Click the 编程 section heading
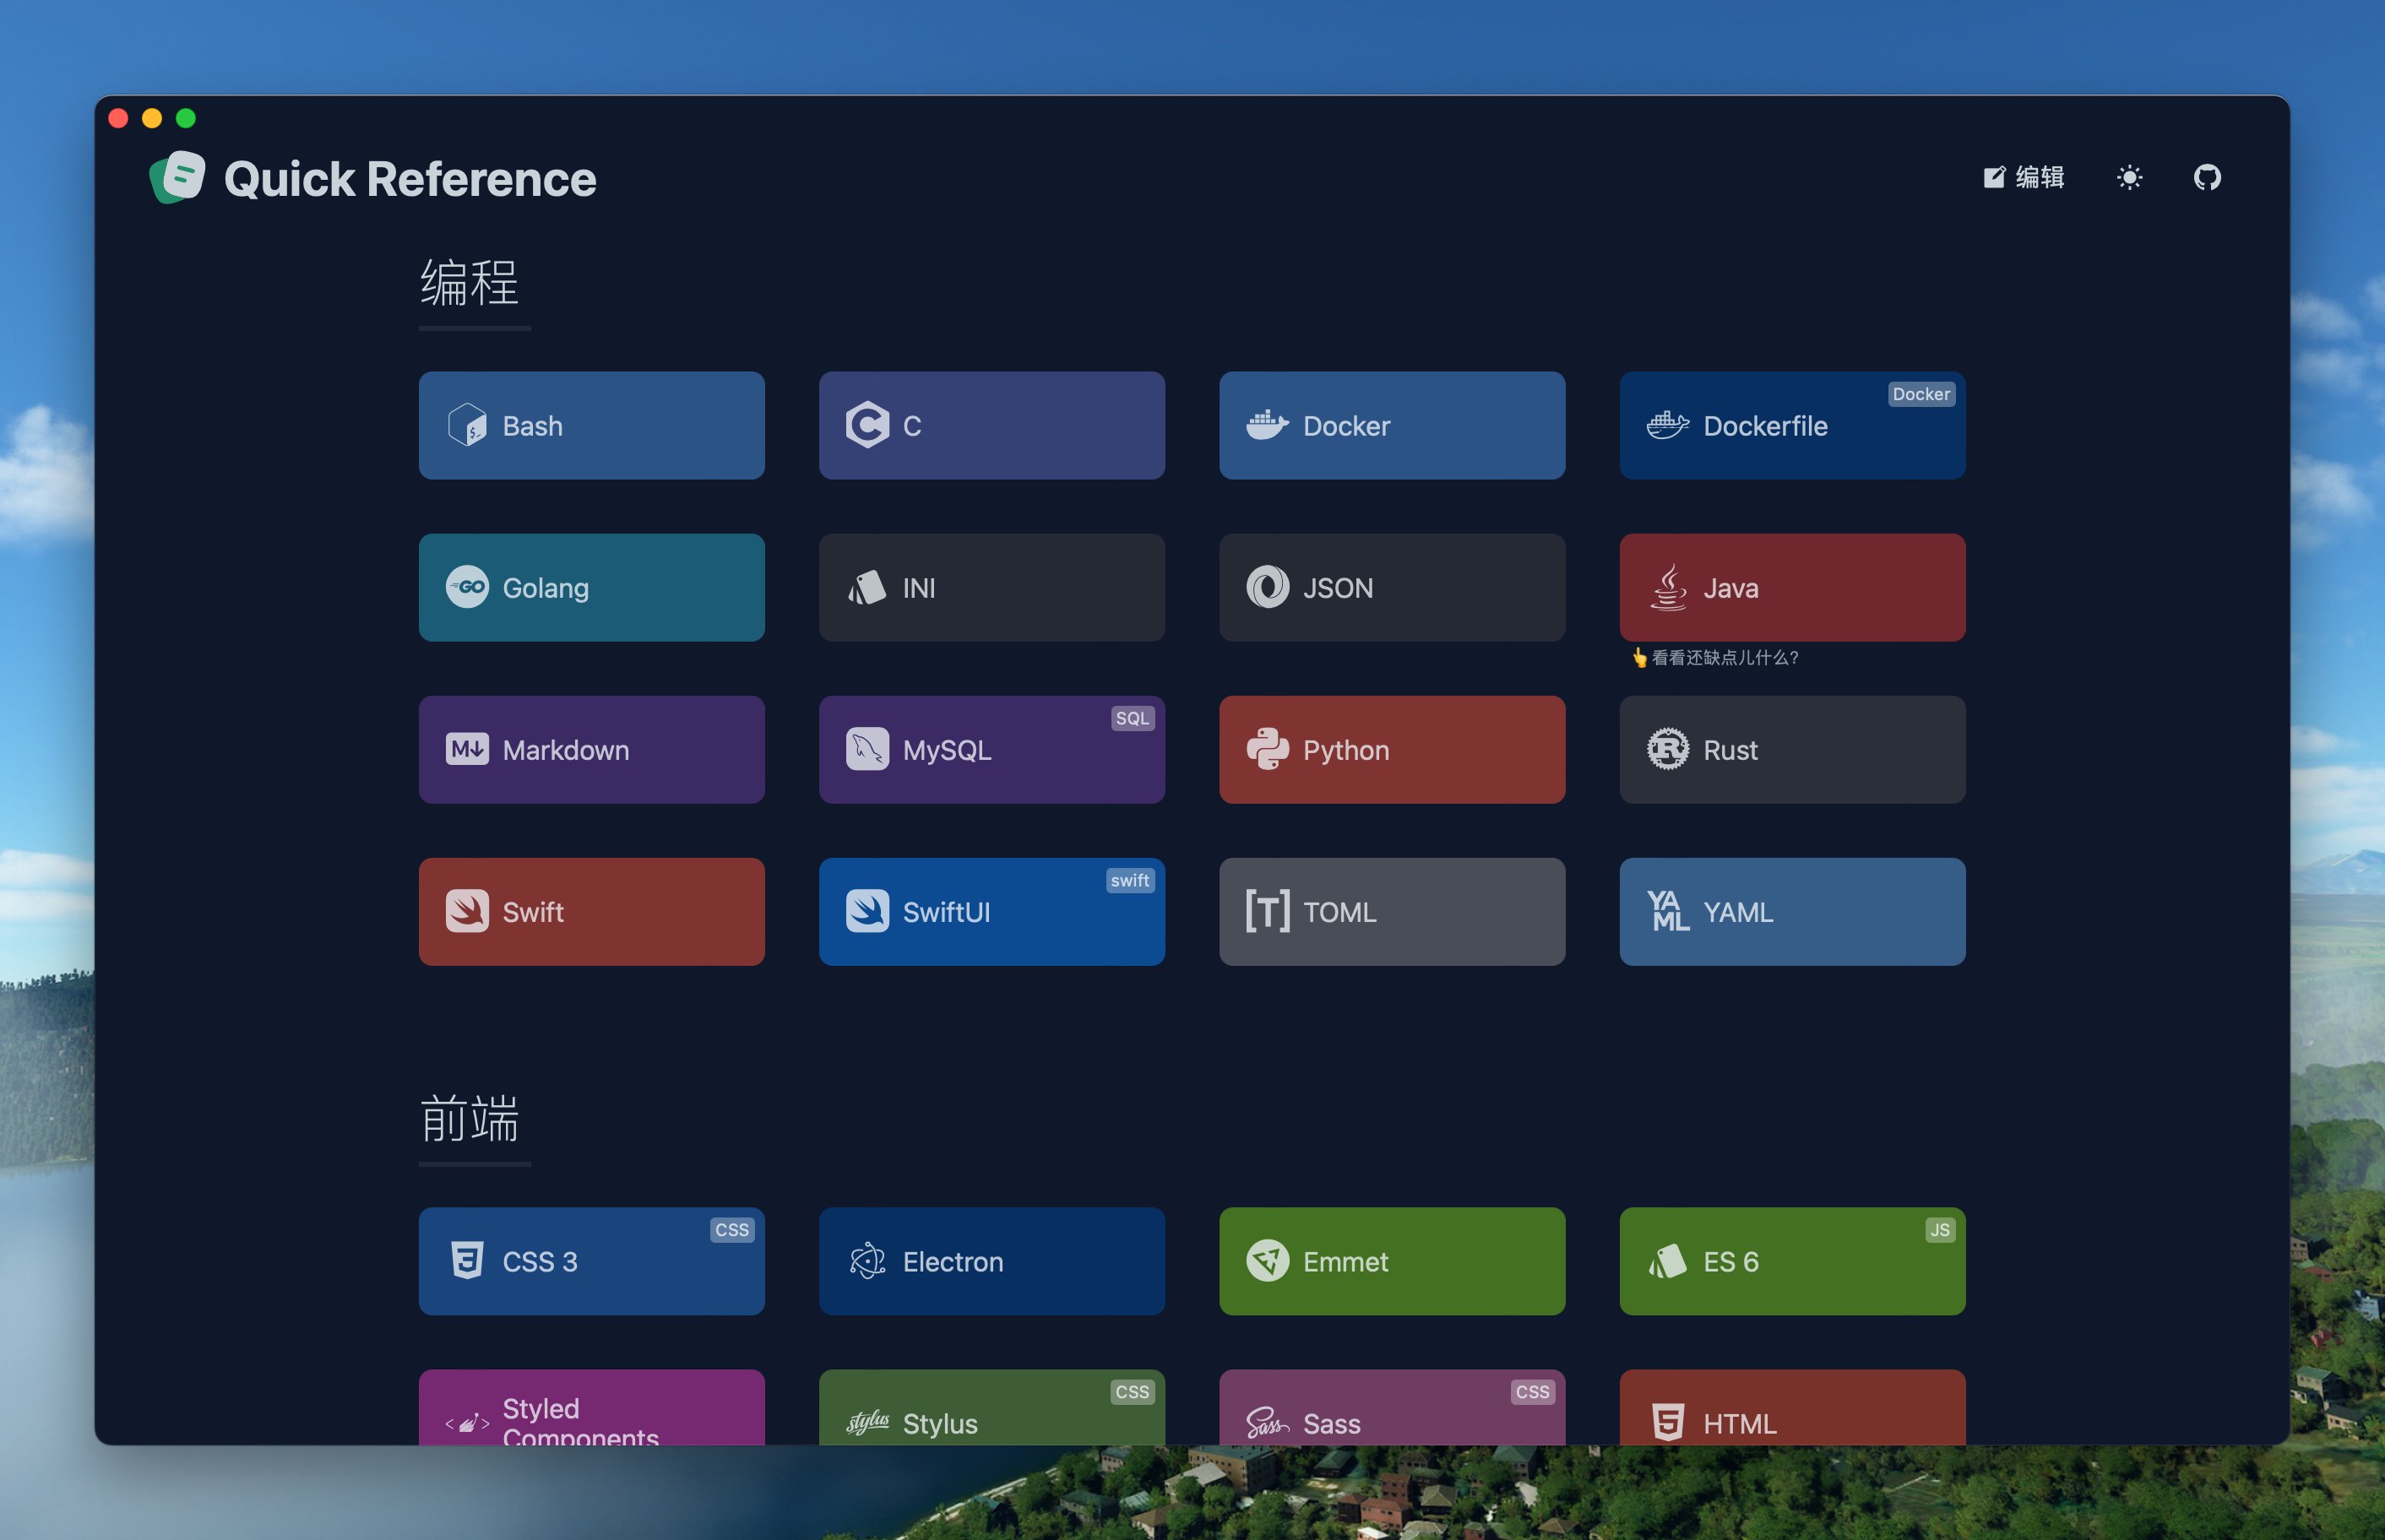 tap(469, 282)
